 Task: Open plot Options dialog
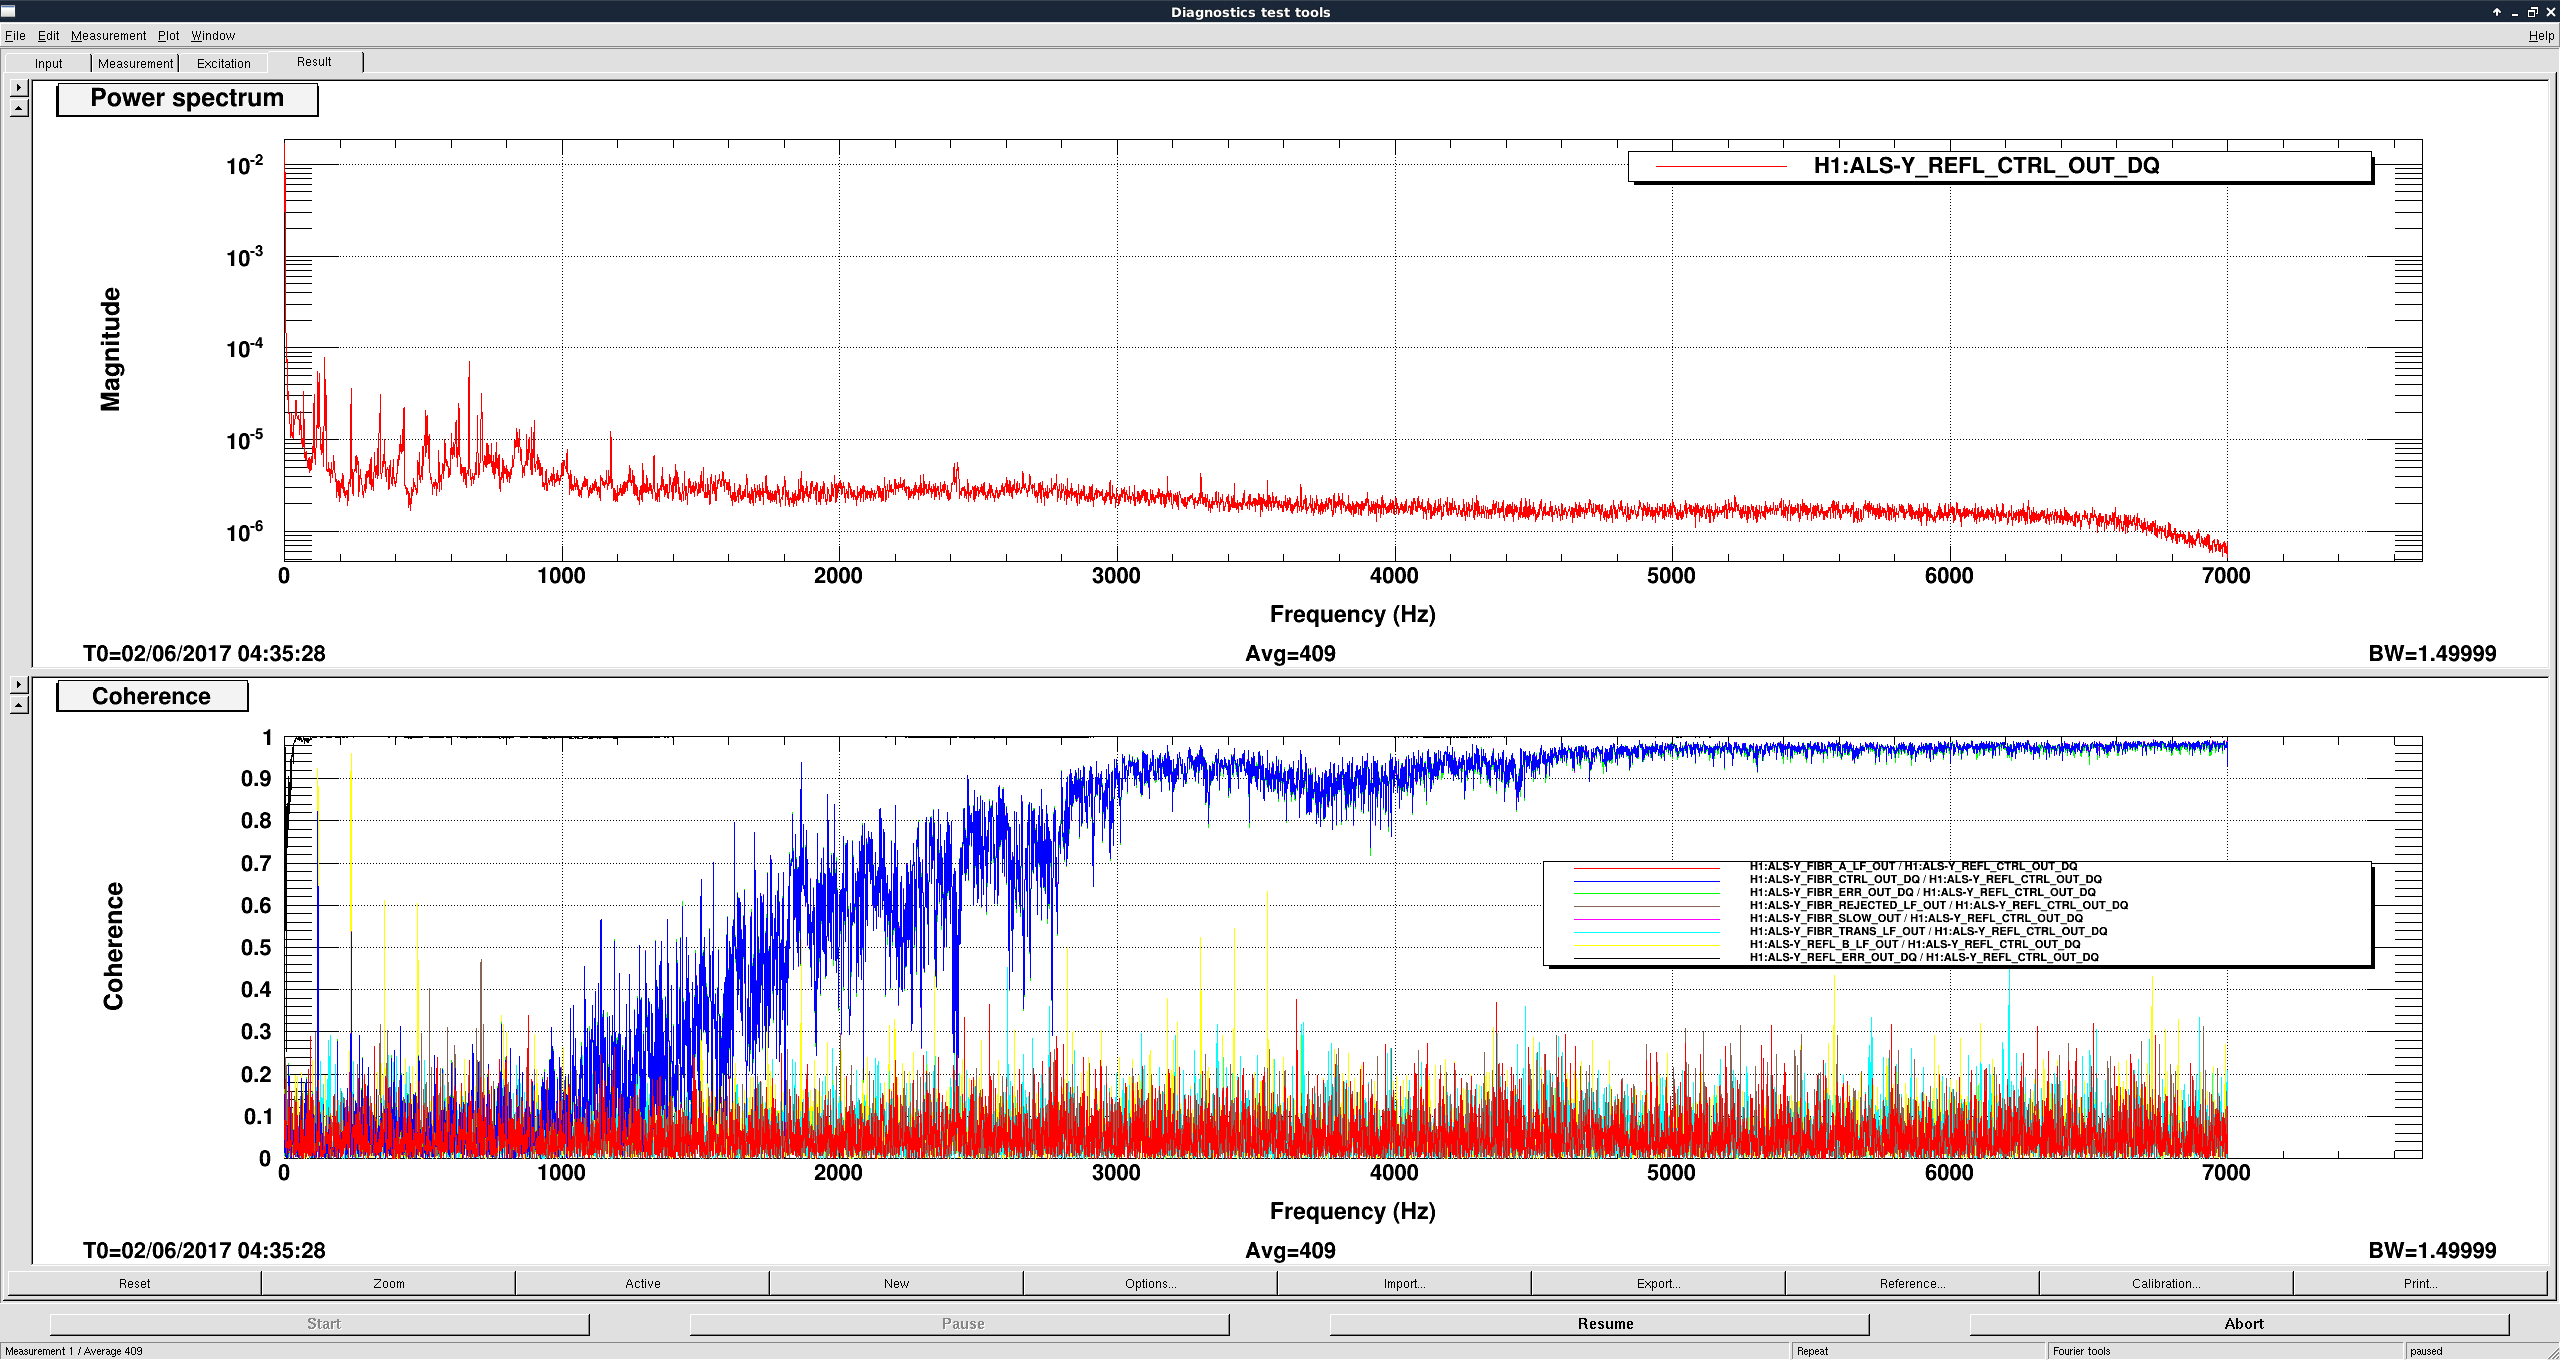tap(1150, 1283)
